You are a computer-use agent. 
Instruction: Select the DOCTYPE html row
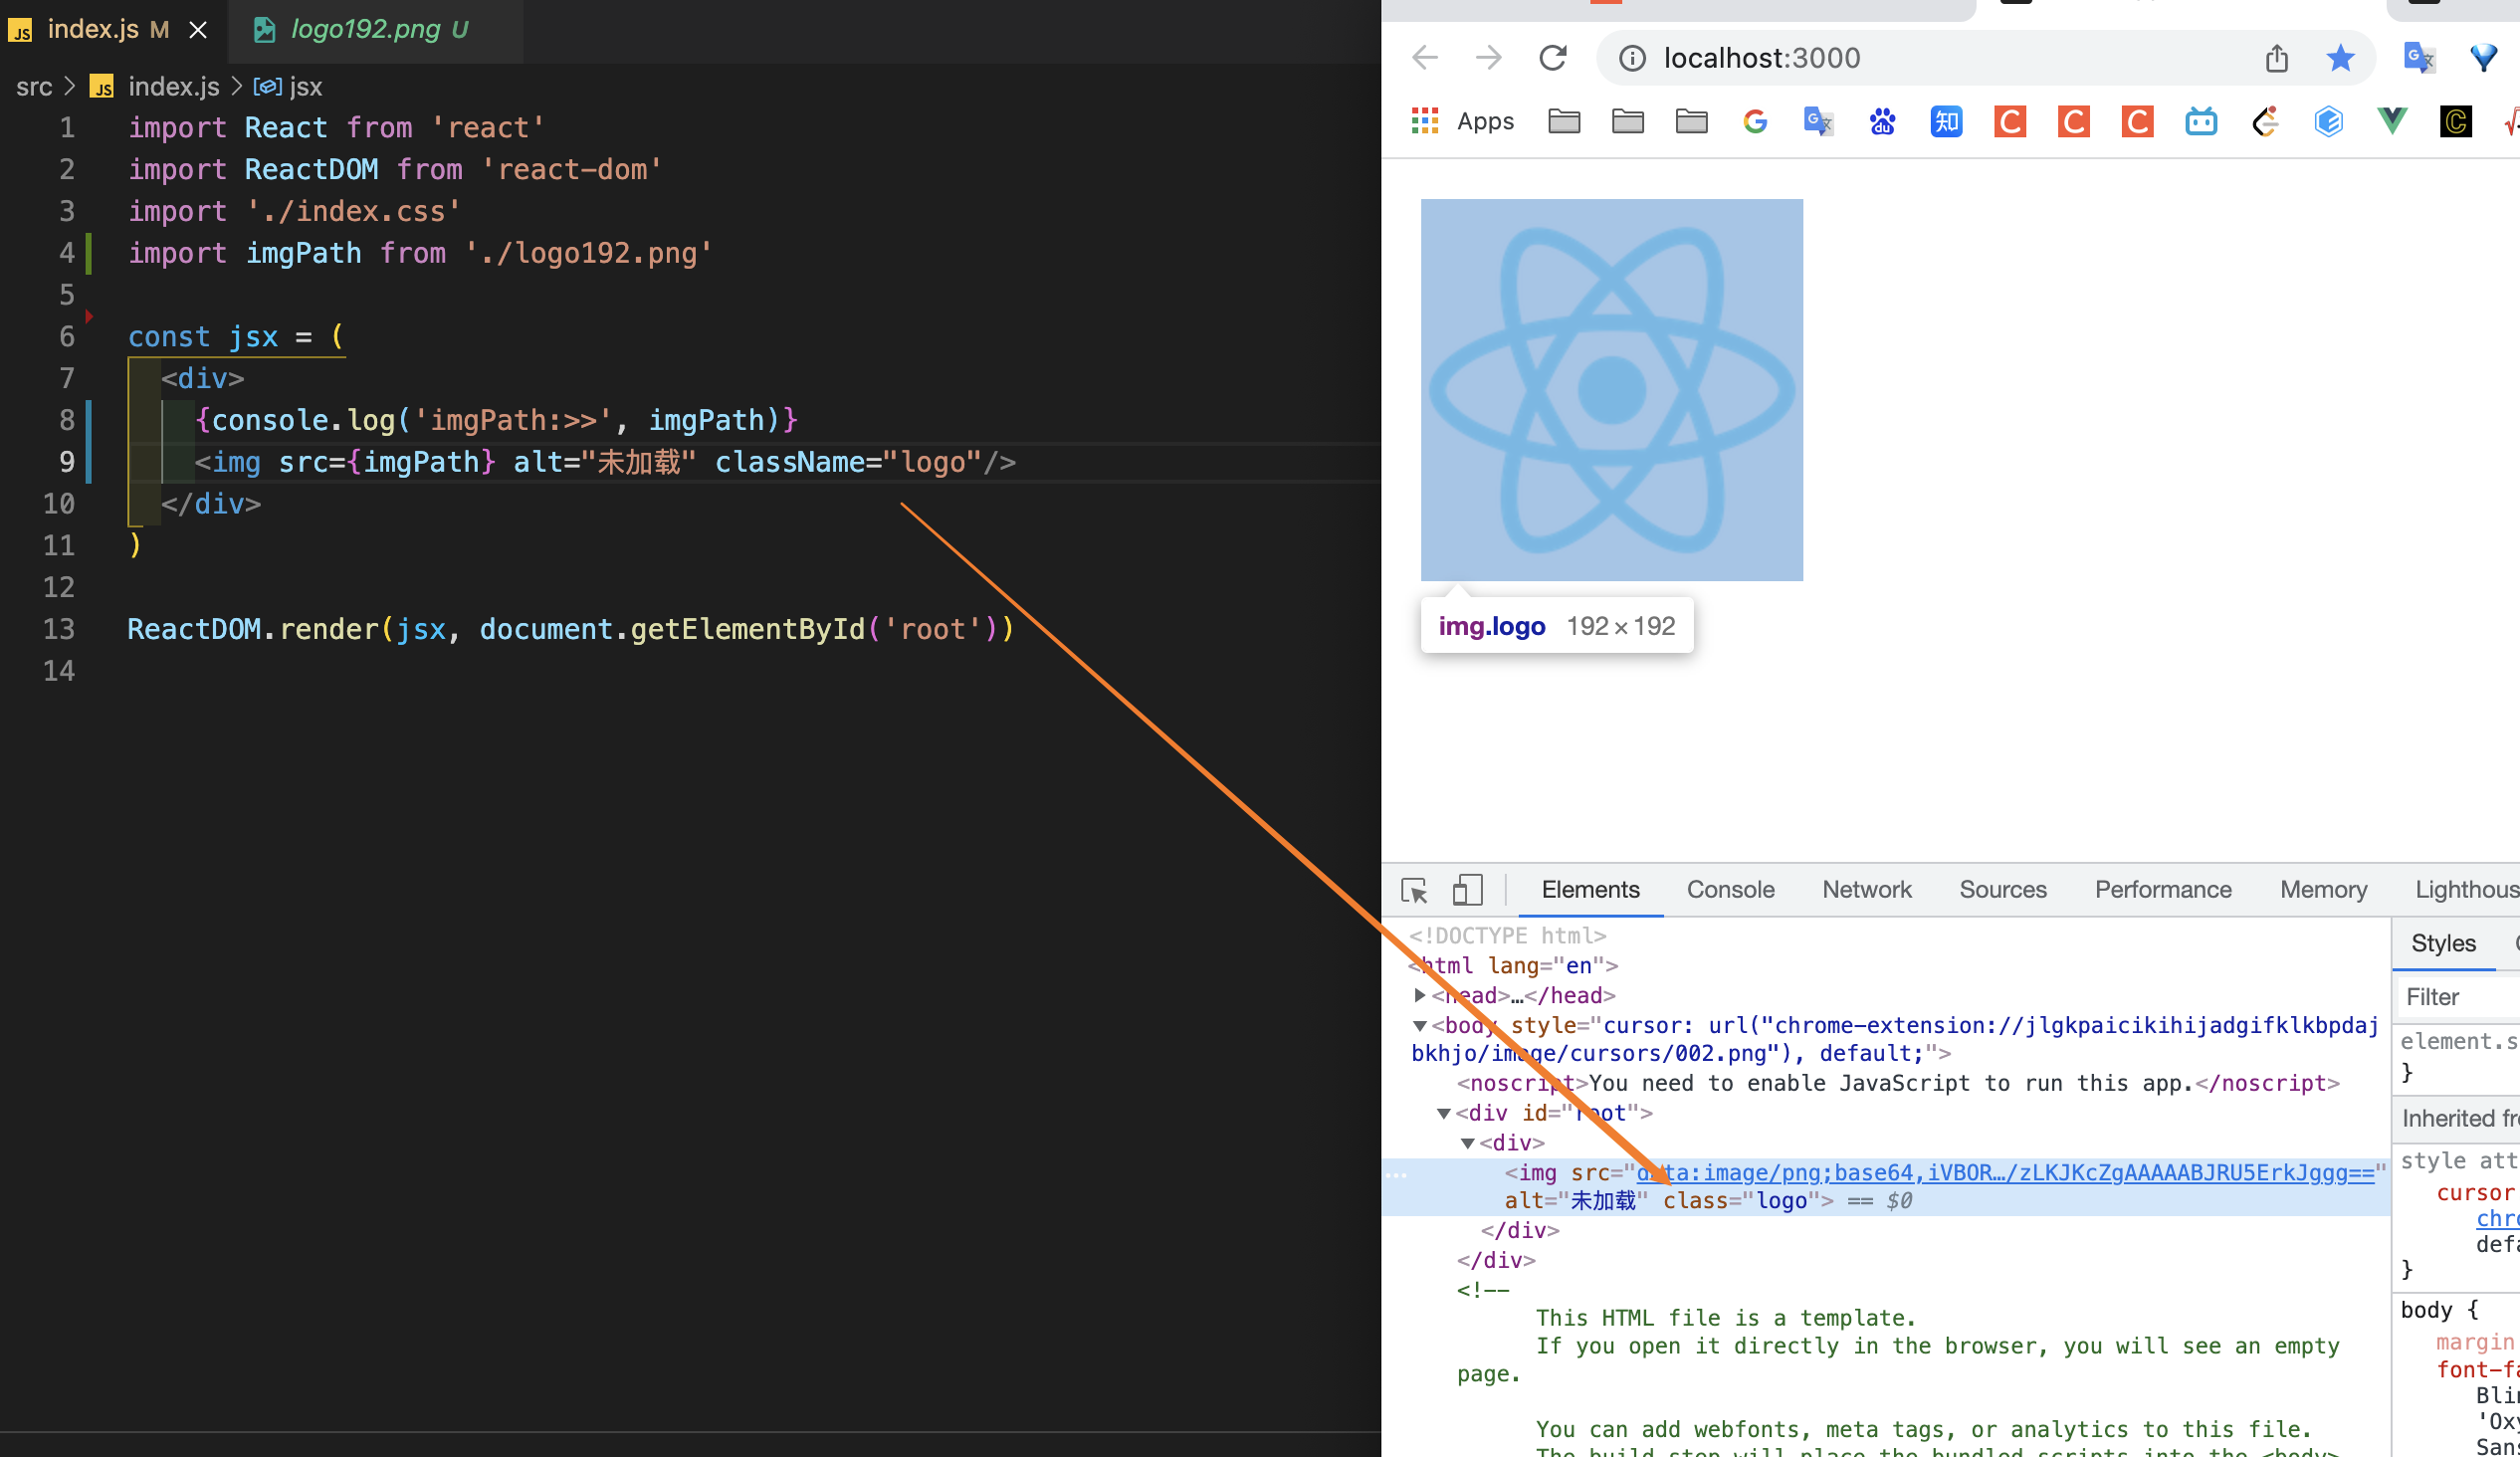coord(1507,936)
